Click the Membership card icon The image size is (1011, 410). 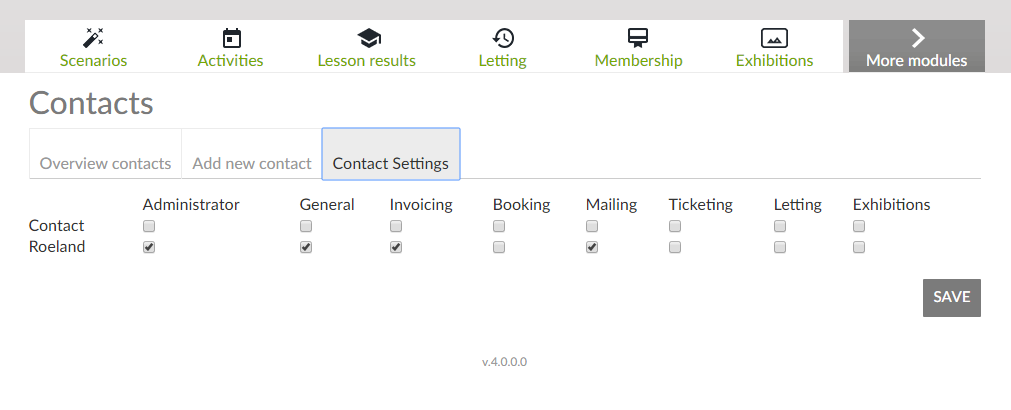[638, 38]
